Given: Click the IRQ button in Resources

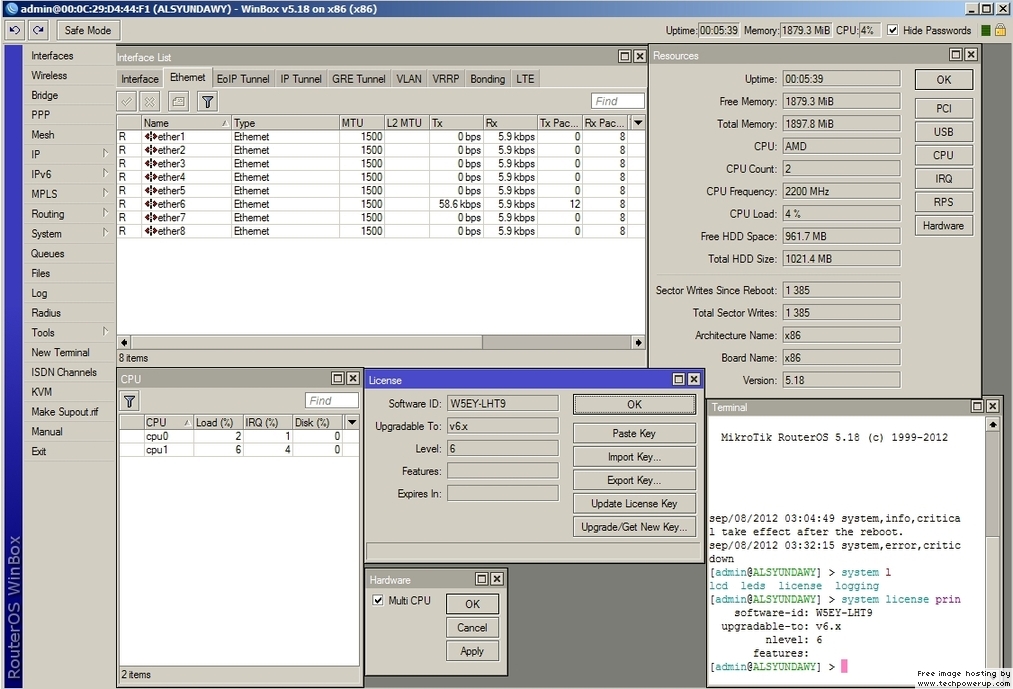Looking at the screenshot, I should (x=943, y=179).
